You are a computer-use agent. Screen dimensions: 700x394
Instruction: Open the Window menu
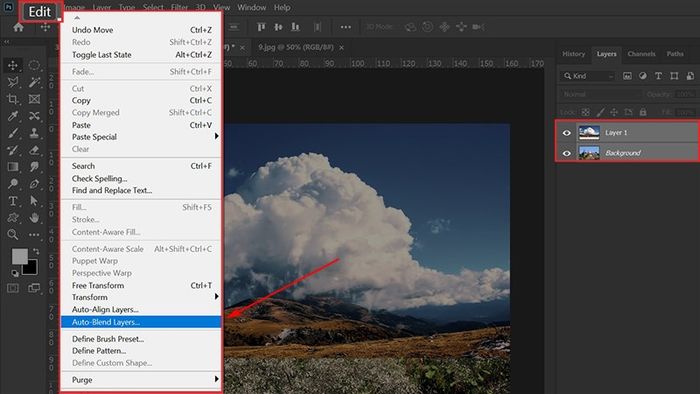pyautogui.click(x=251, y=7)
